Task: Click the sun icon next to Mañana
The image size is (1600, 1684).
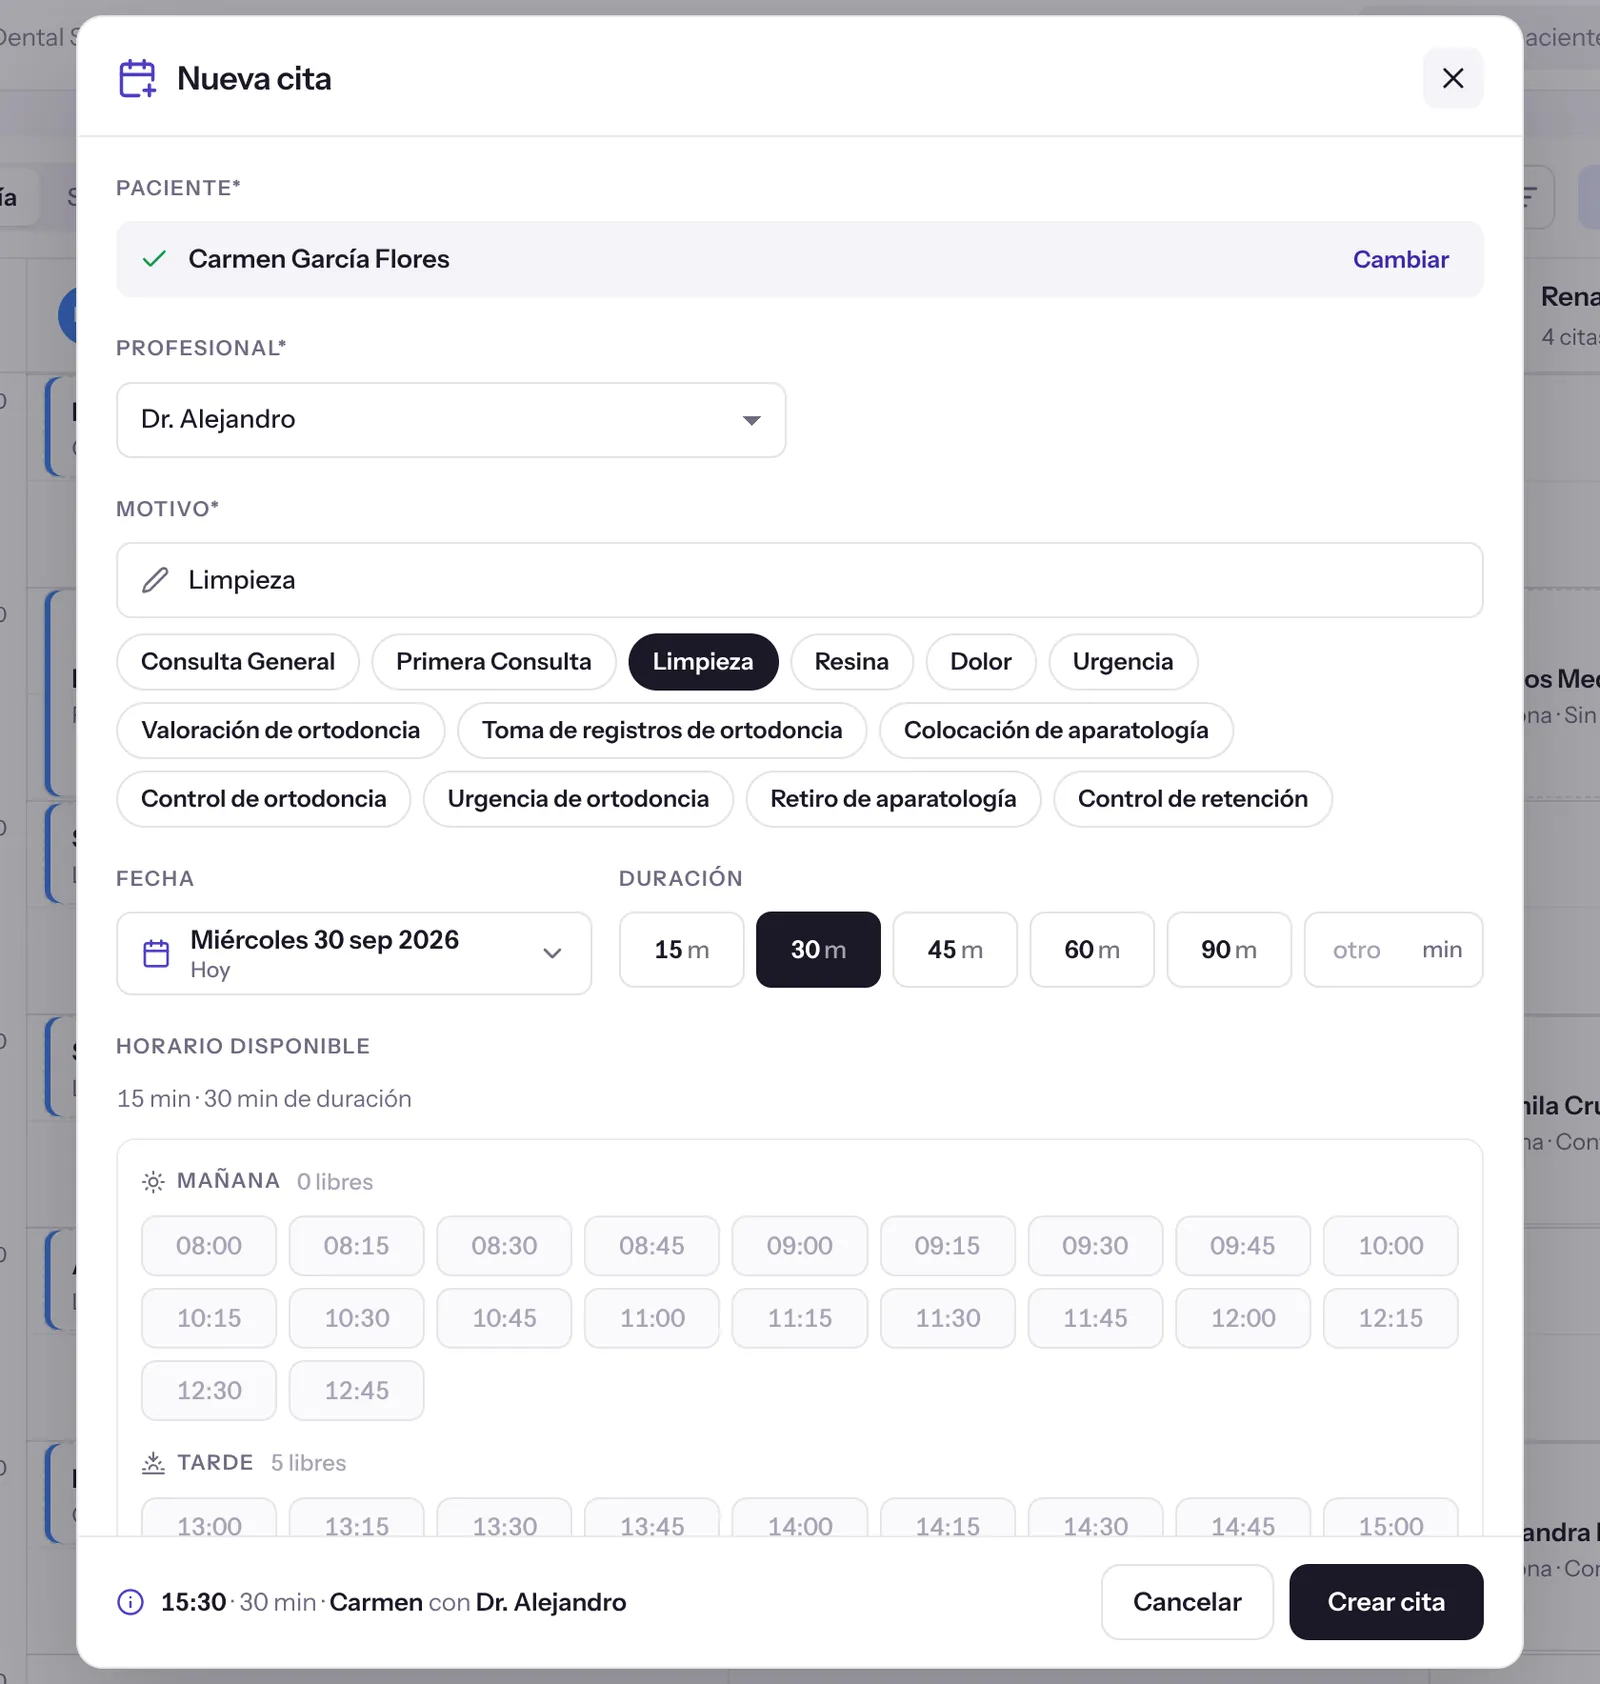Action: (153, 1182)
